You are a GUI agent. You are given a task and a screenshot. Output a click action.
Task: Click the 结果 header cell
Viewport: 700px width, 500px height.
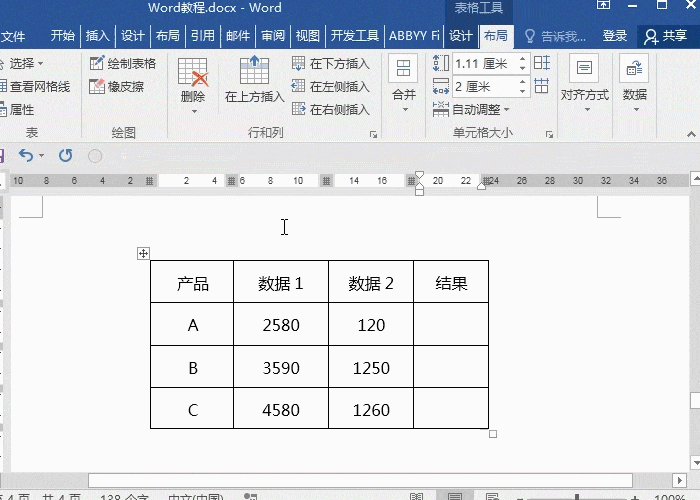(451, 282)
